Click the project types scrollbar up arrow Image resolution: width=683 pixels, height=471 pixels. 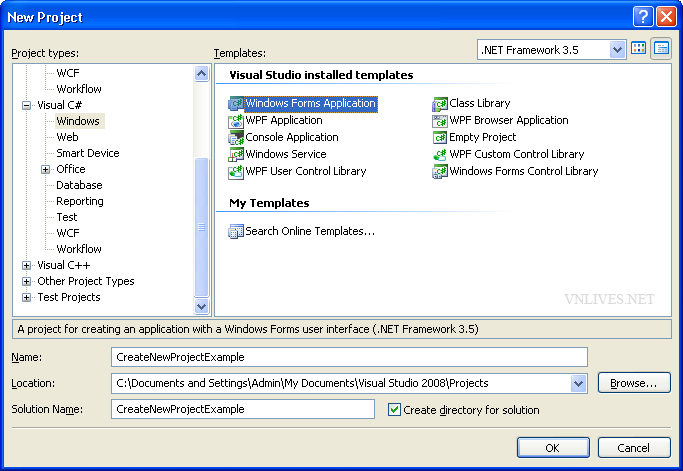tap(201, 73)
